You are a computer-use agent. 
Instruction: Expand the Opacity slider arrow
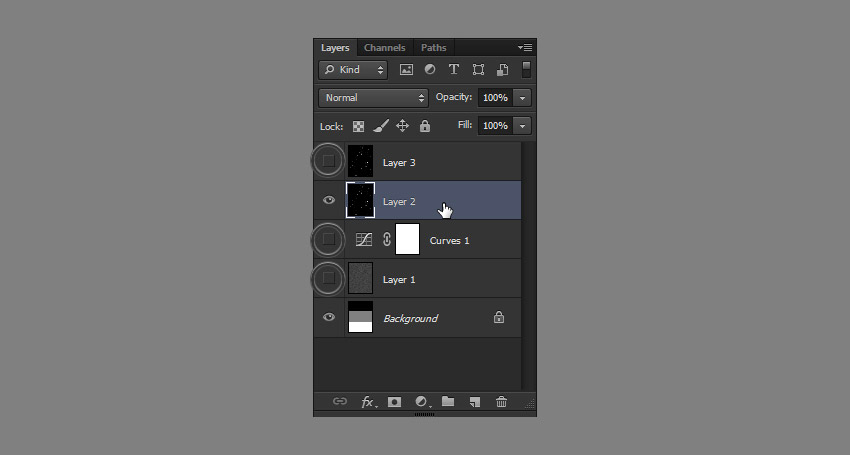click(x=523, y=98)
